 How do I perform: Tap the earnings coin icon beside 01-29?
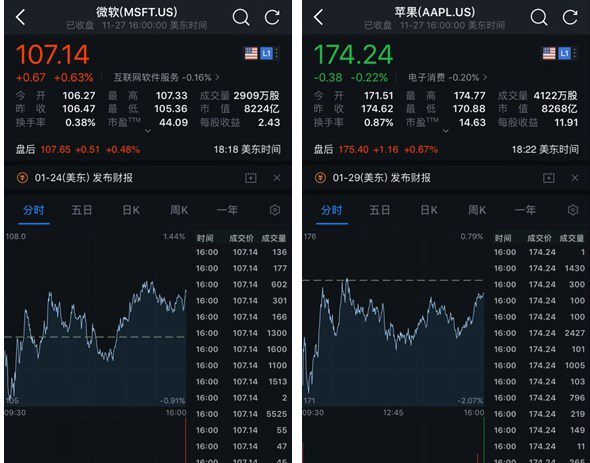tap(320, 178)
